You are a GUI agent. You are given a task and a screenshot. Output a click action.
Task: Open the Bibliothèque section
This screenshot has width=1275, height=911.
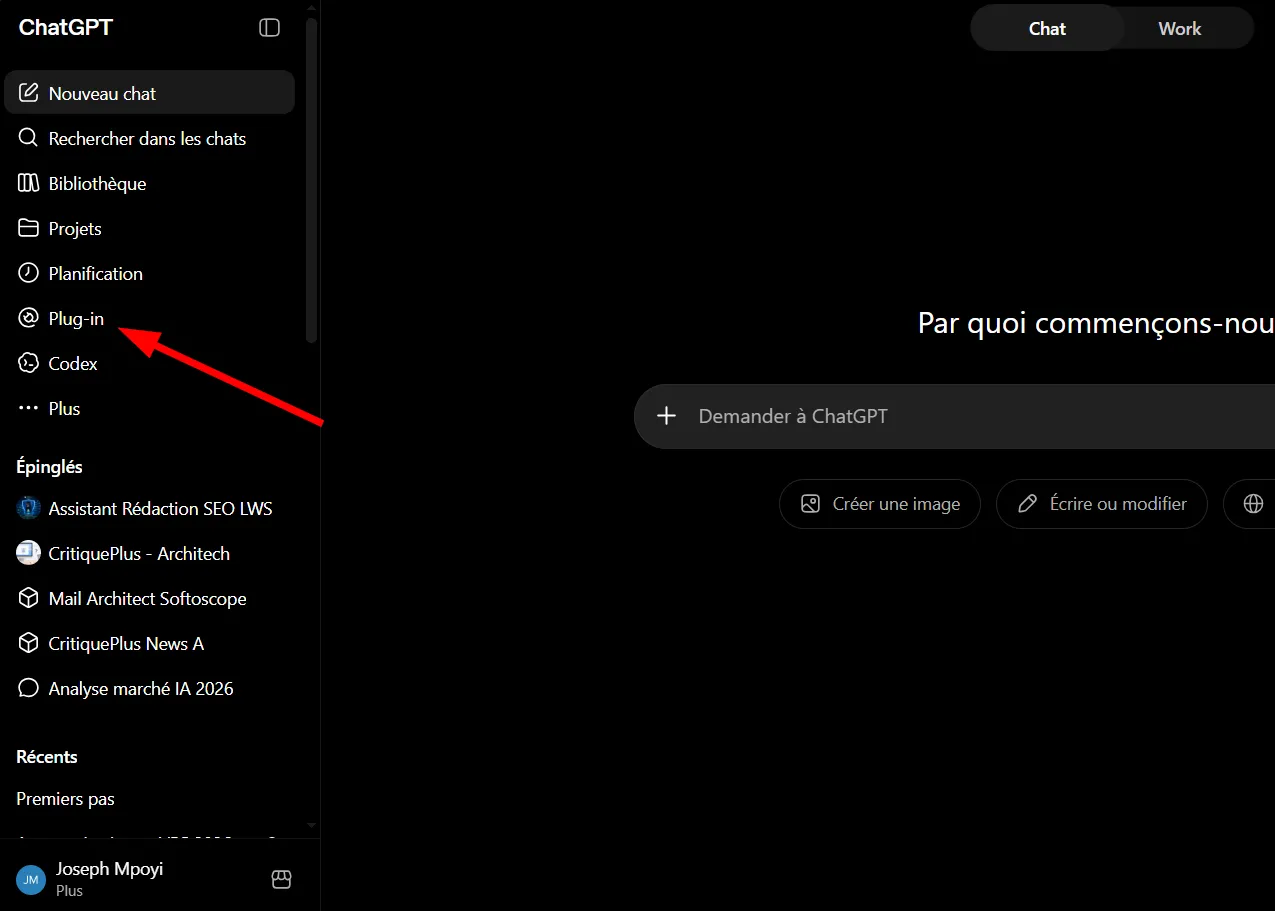tap(149, 183)
